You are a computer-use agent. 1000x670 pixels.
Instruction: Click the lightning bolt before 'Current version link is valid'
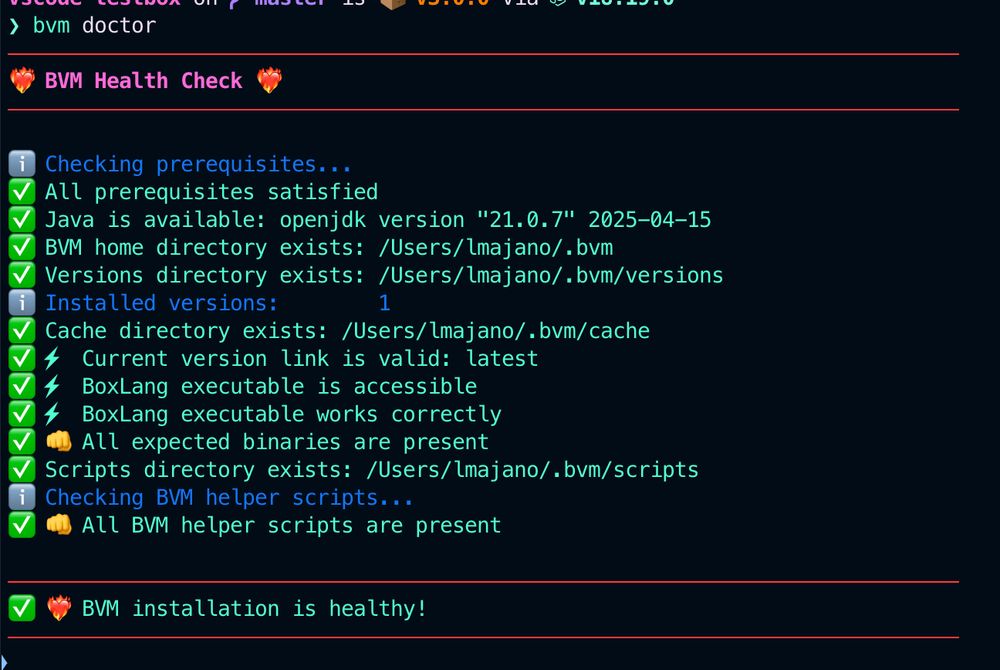point(52,358)
